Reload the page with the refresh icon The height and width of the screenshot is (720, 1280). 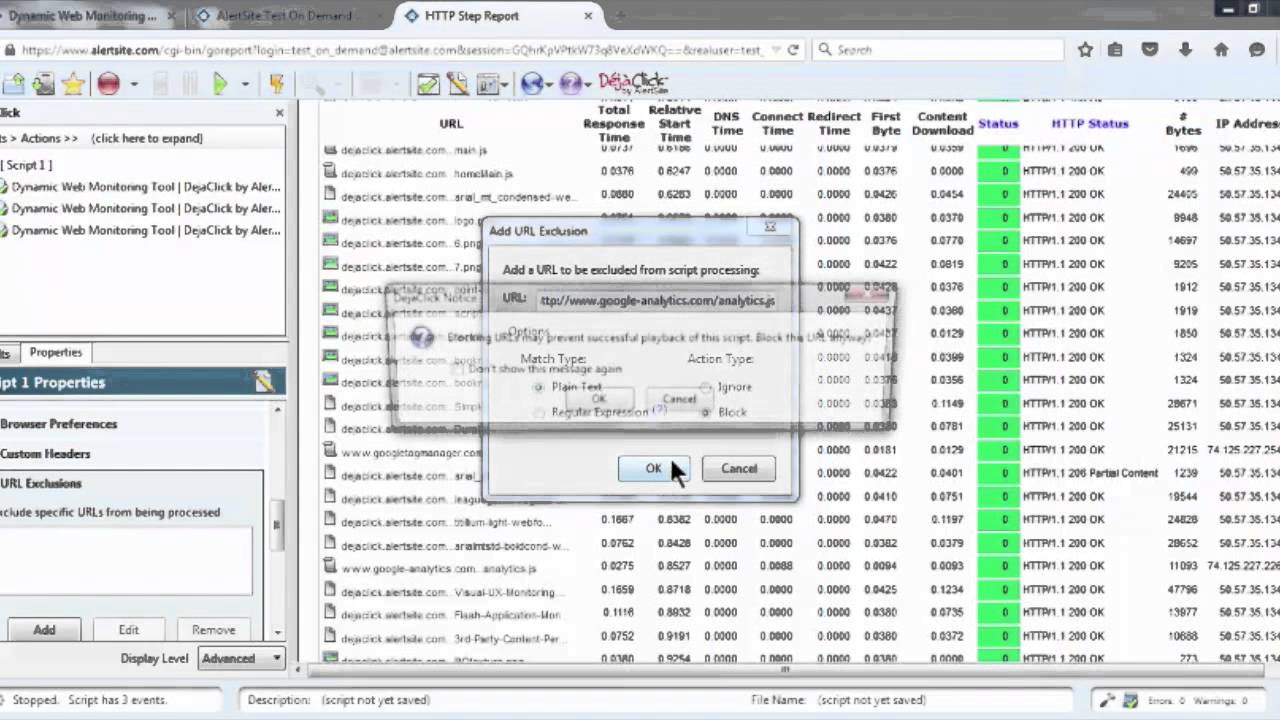pyautogui.click(x=793, y=50)
